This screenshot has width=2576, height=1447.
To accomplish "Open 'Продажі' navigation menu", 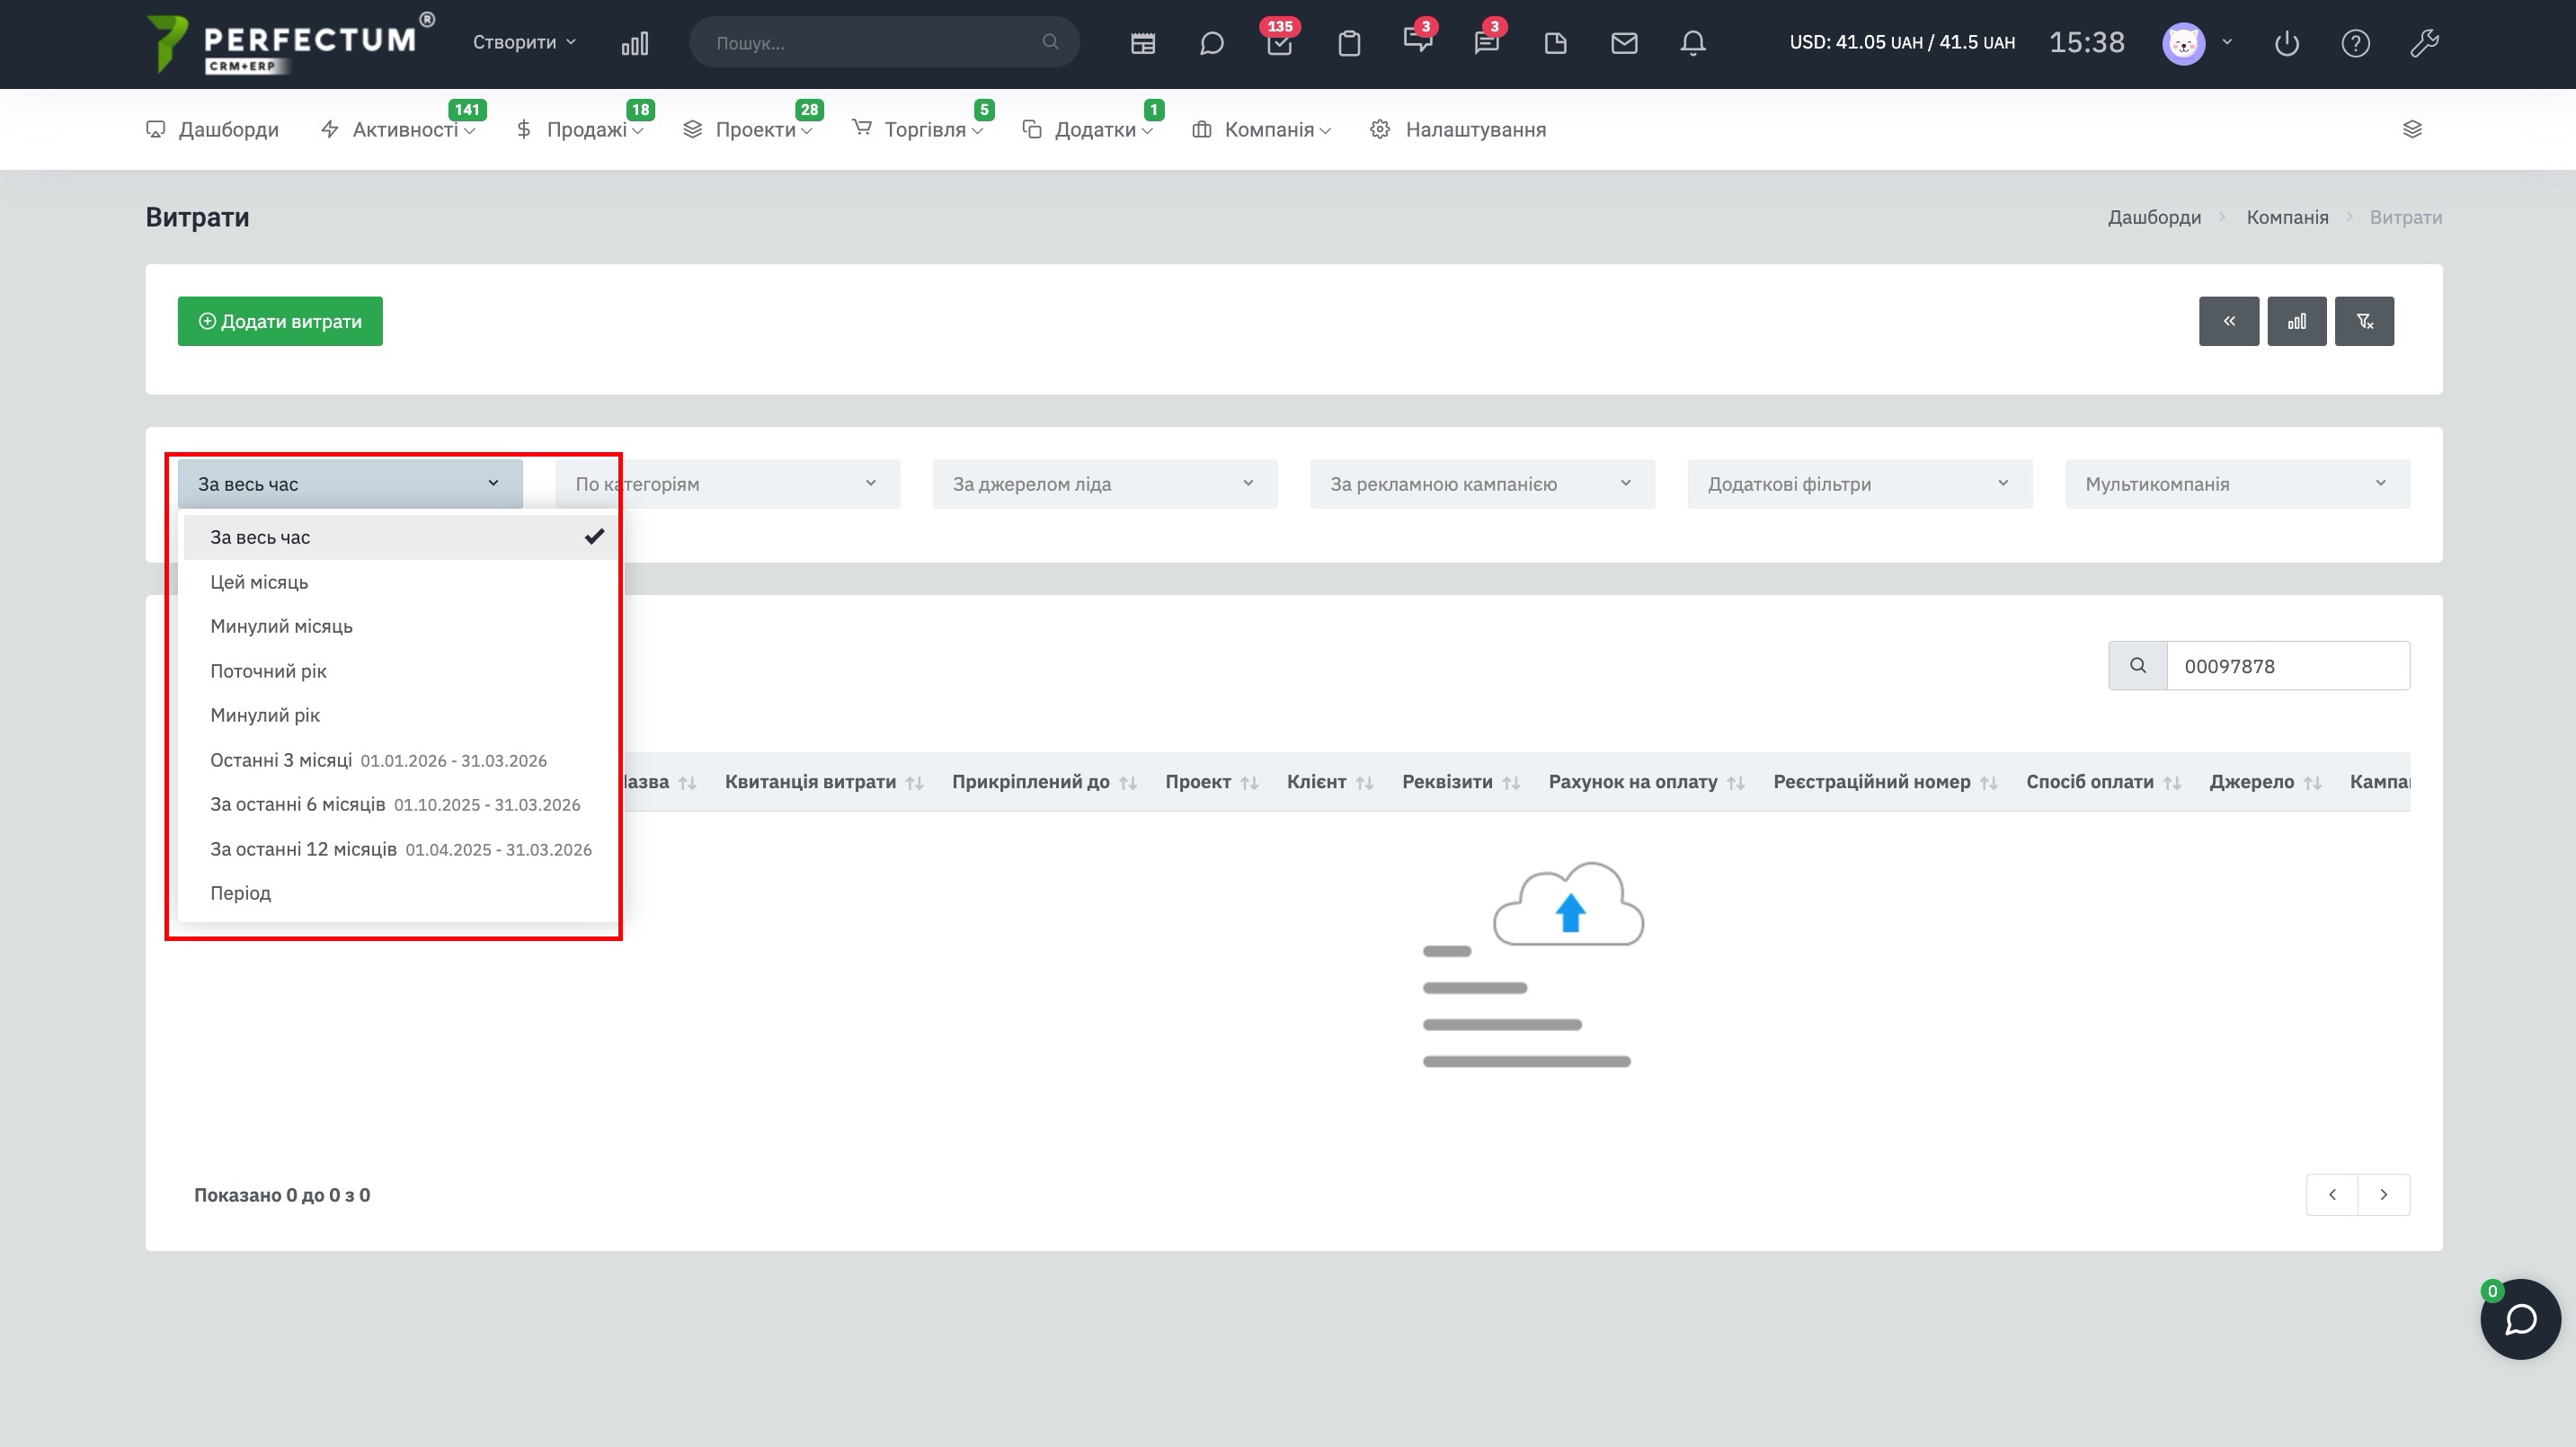I will click(x=586, y=130).
